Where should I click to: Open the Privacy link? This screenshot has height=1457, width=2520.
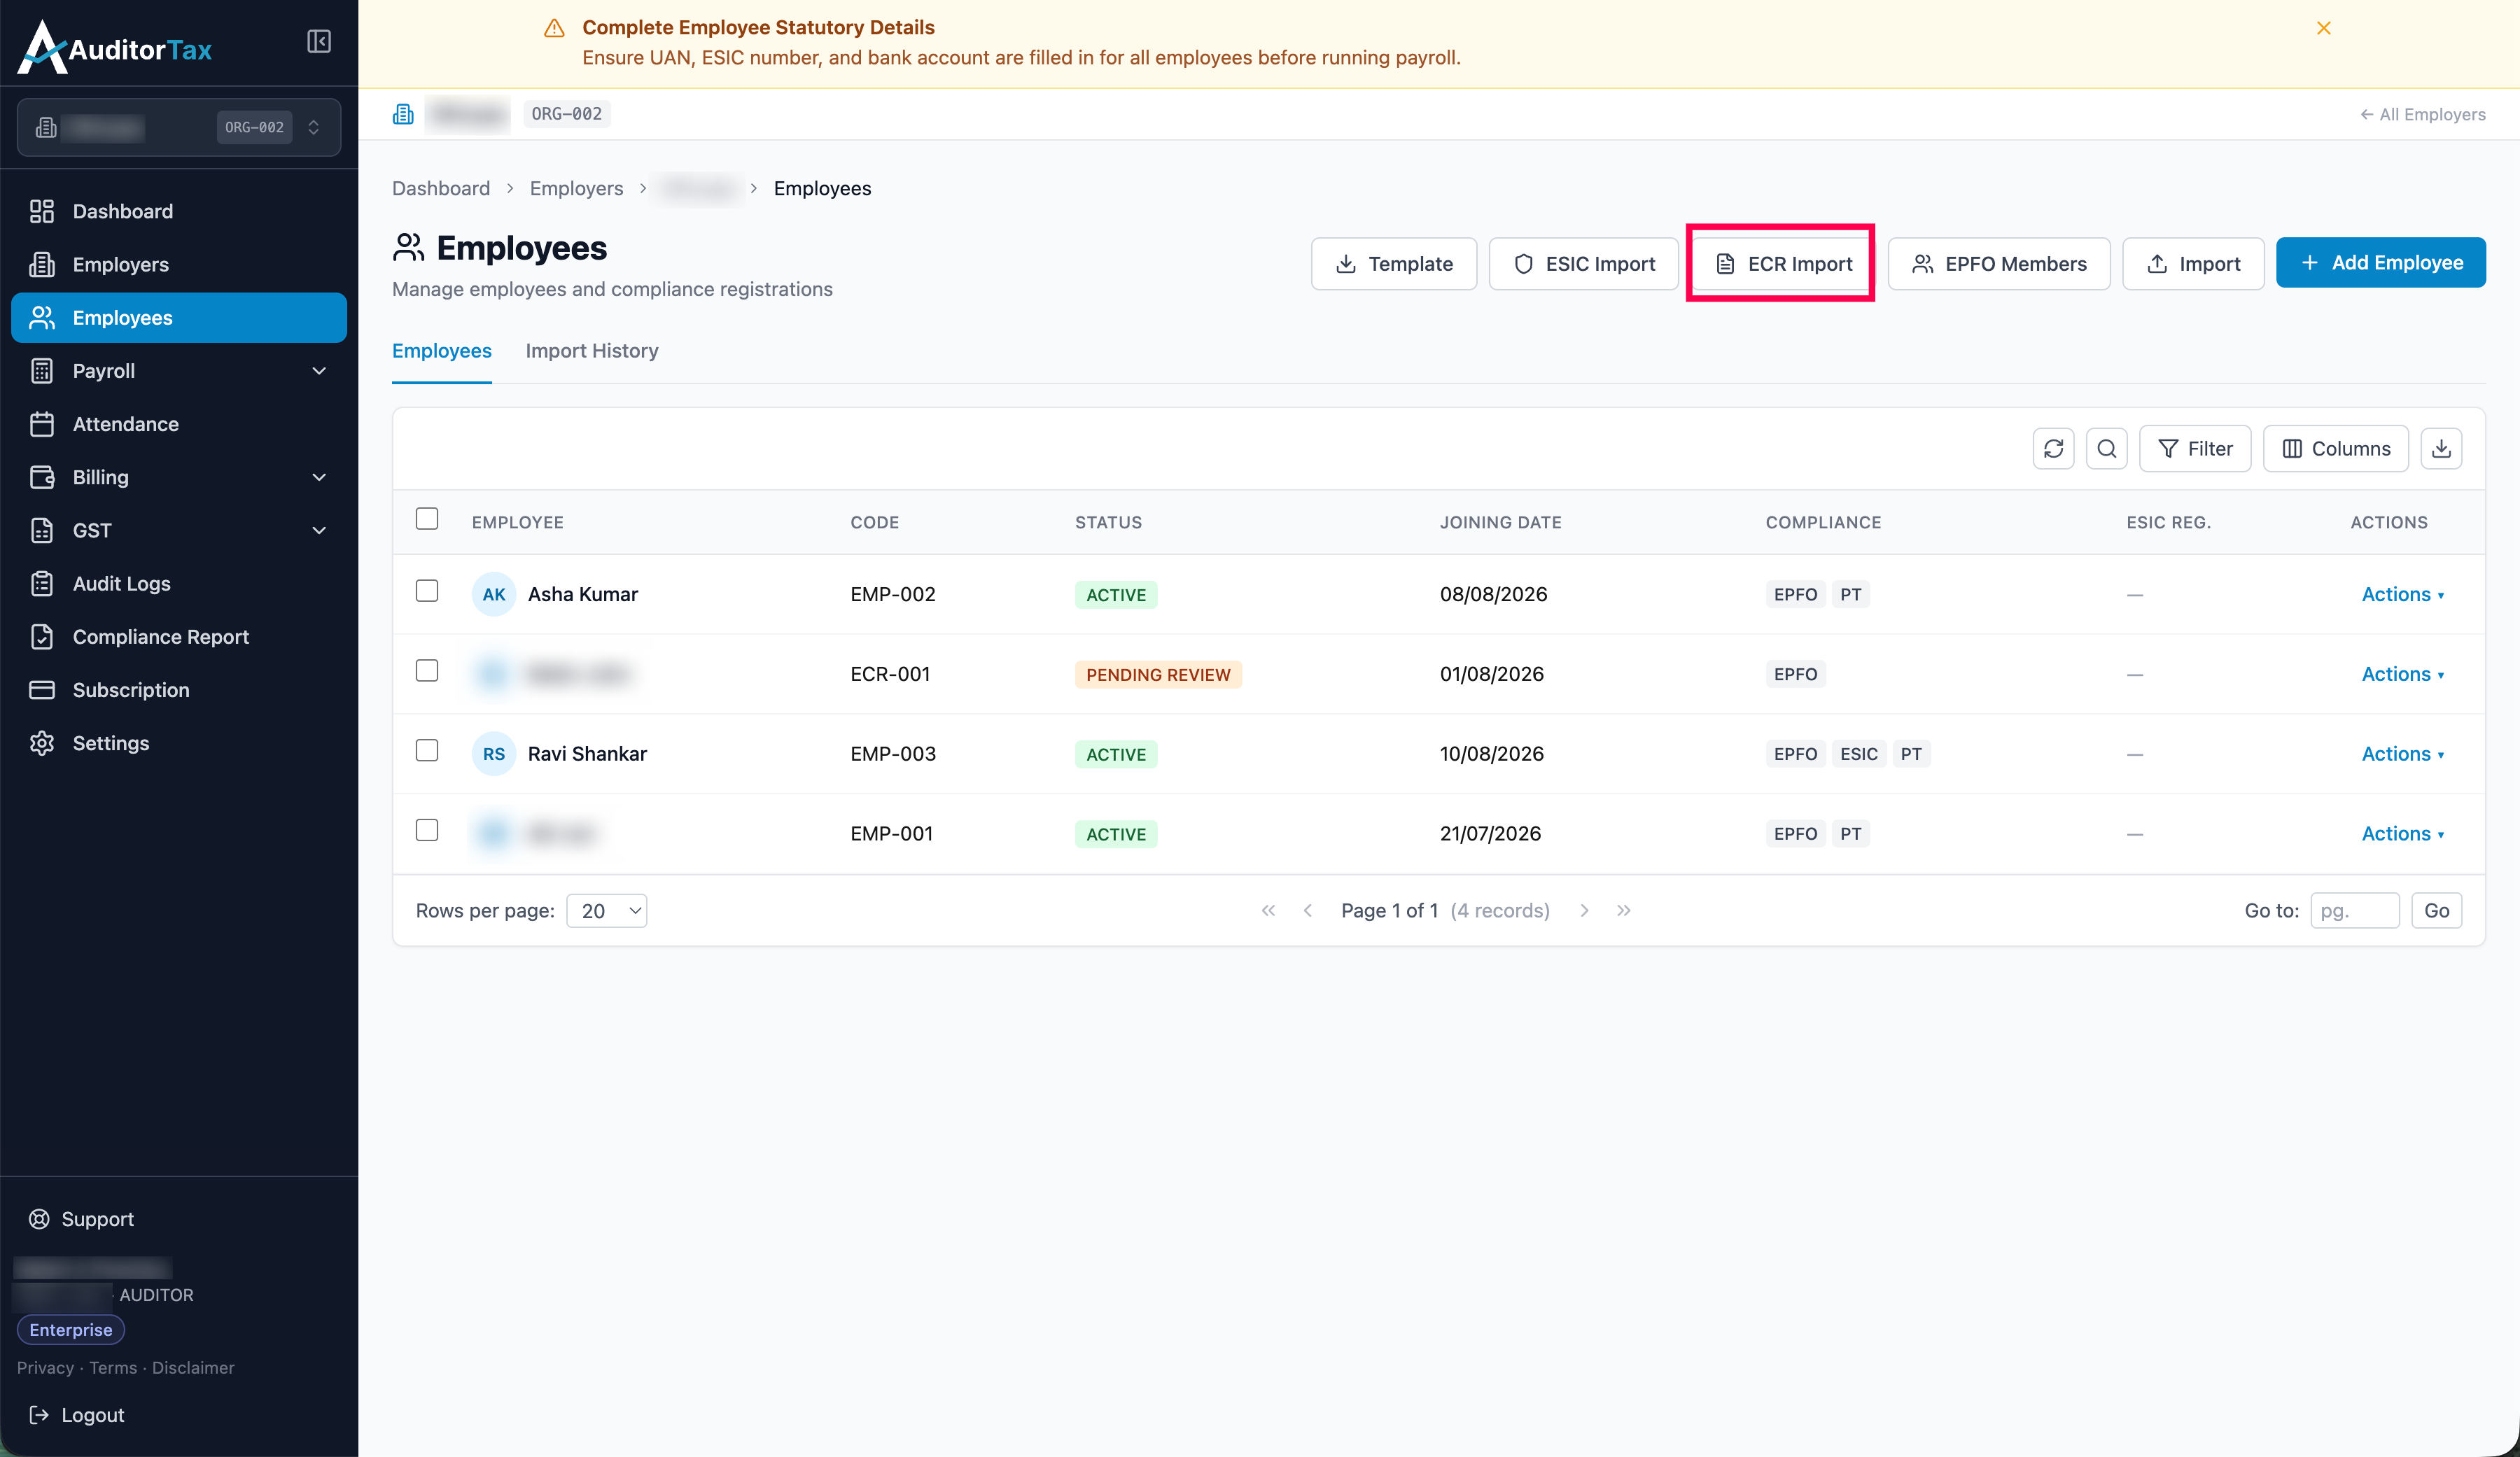click(45, 1368)
